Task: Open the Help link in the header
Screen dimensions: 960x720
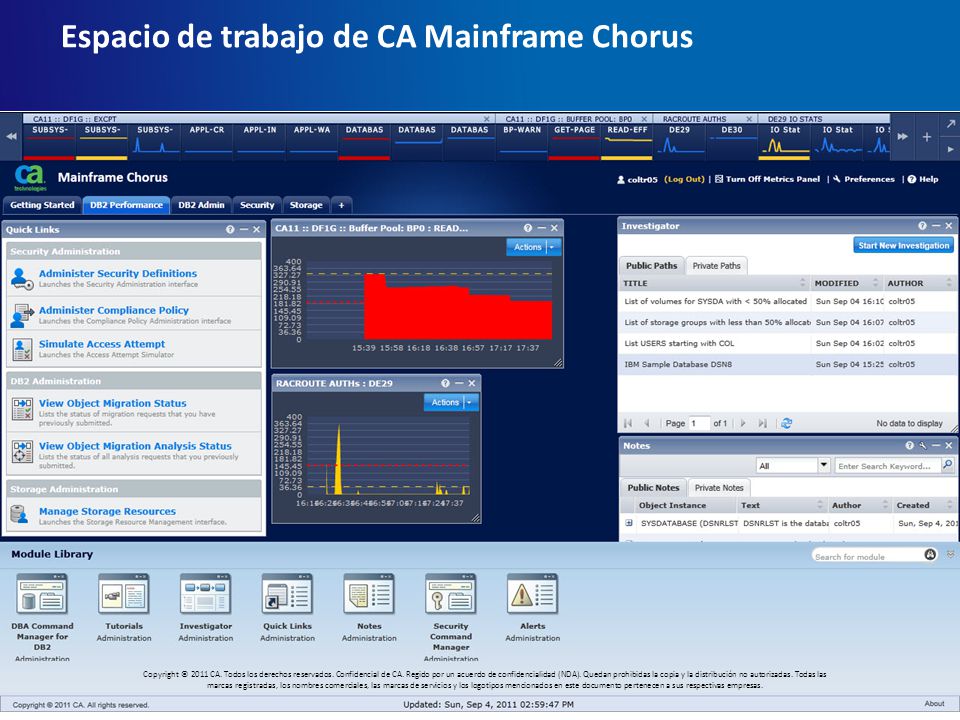Action: pyautogui.click(x=923, y=179)
